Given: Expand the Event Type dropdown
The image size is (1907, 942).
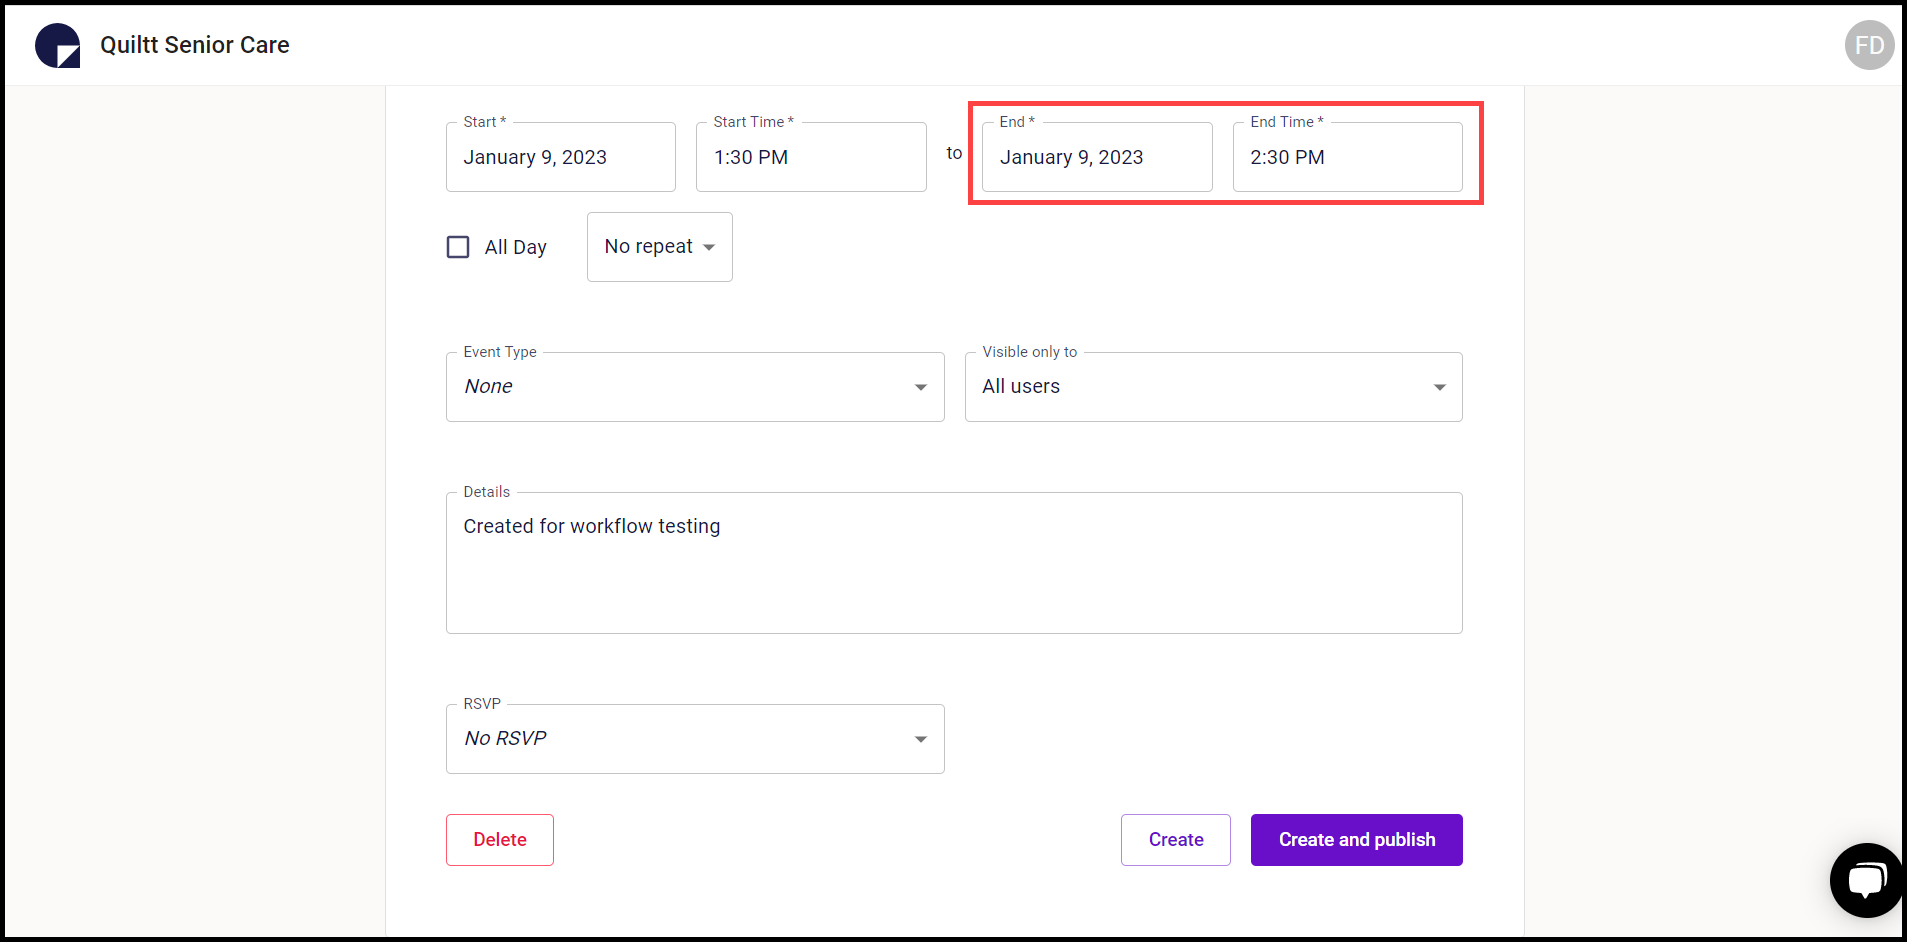Looking at the screenshot, I should 695,387.
